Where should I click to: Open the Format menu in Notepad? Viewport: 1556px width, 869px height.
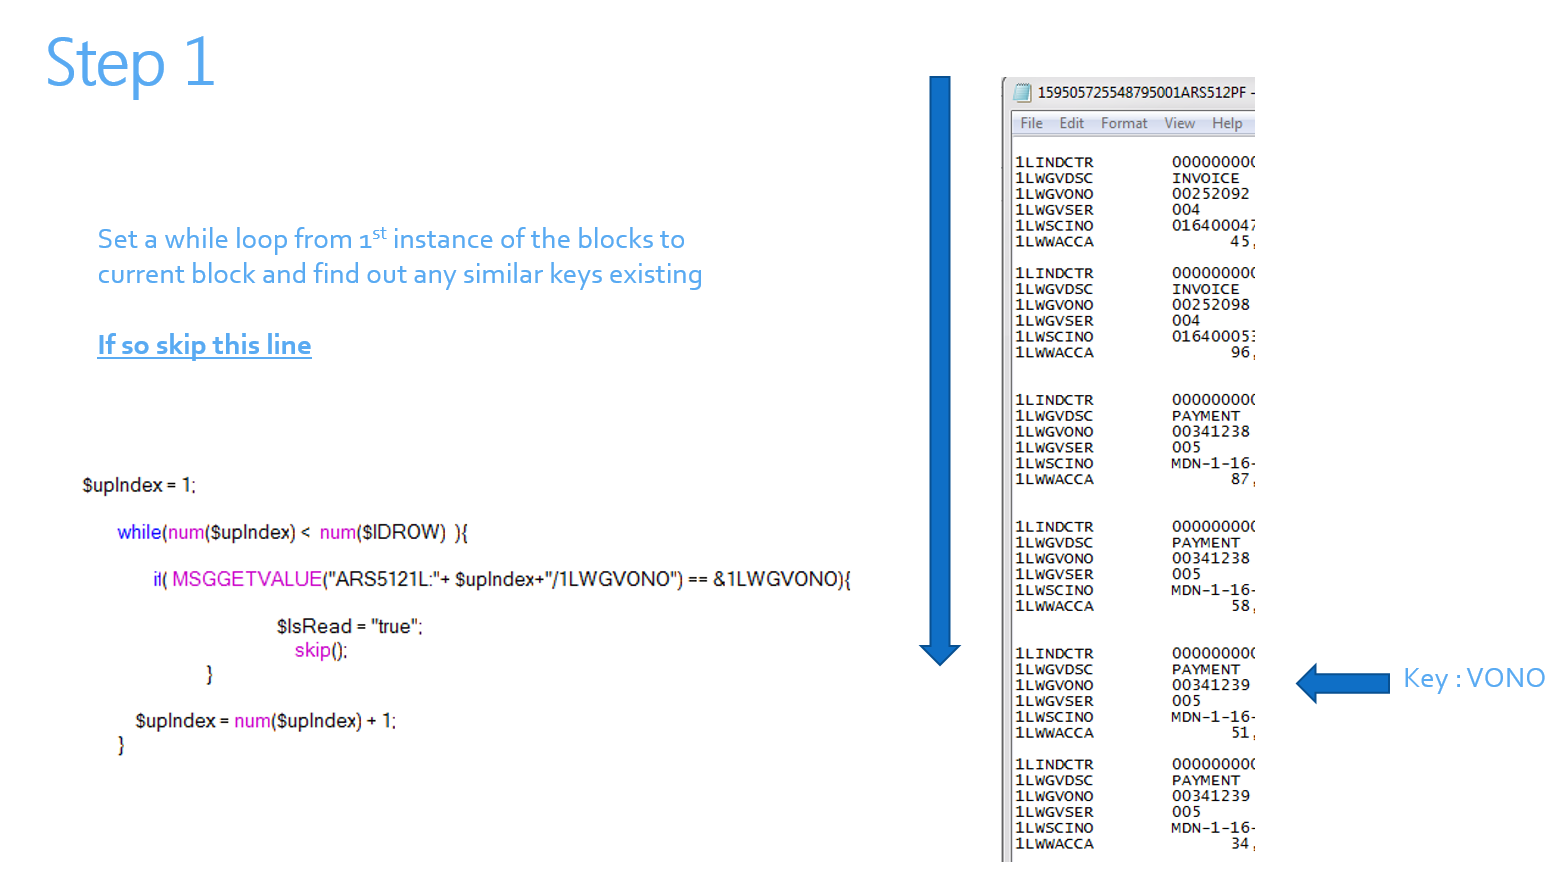pos(1122,123)
